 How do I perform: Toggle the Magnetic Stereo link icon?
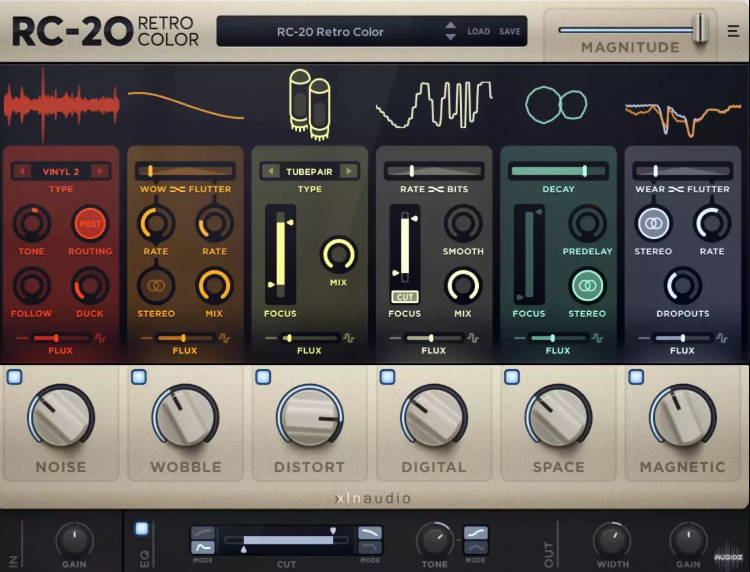point(653,223)
